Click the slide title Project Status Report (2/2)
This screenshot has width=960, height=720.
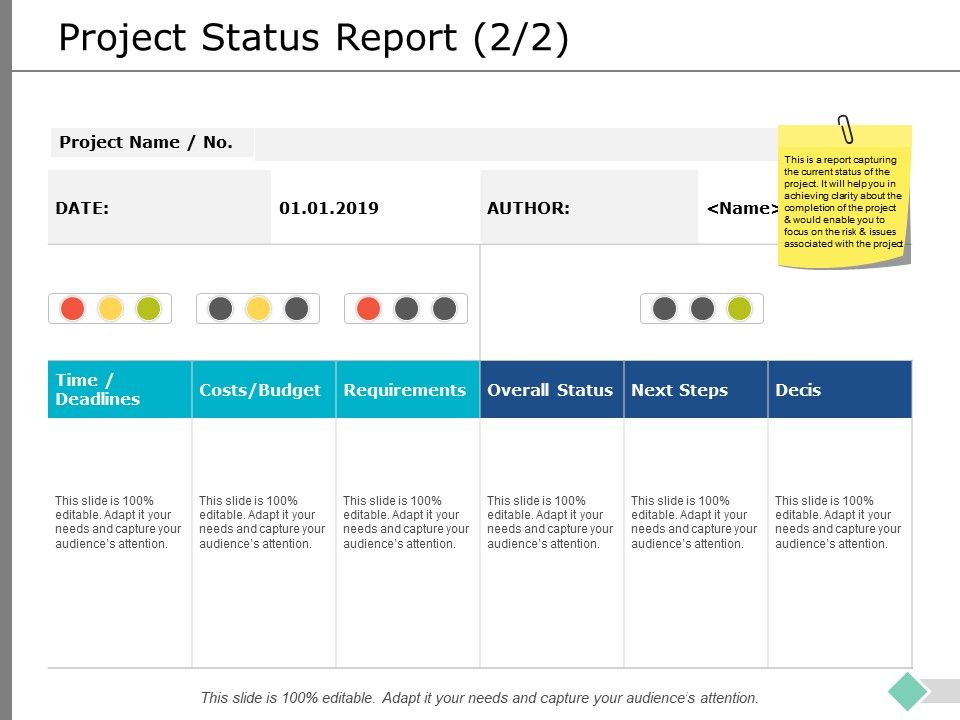click(x=313, y=37)
